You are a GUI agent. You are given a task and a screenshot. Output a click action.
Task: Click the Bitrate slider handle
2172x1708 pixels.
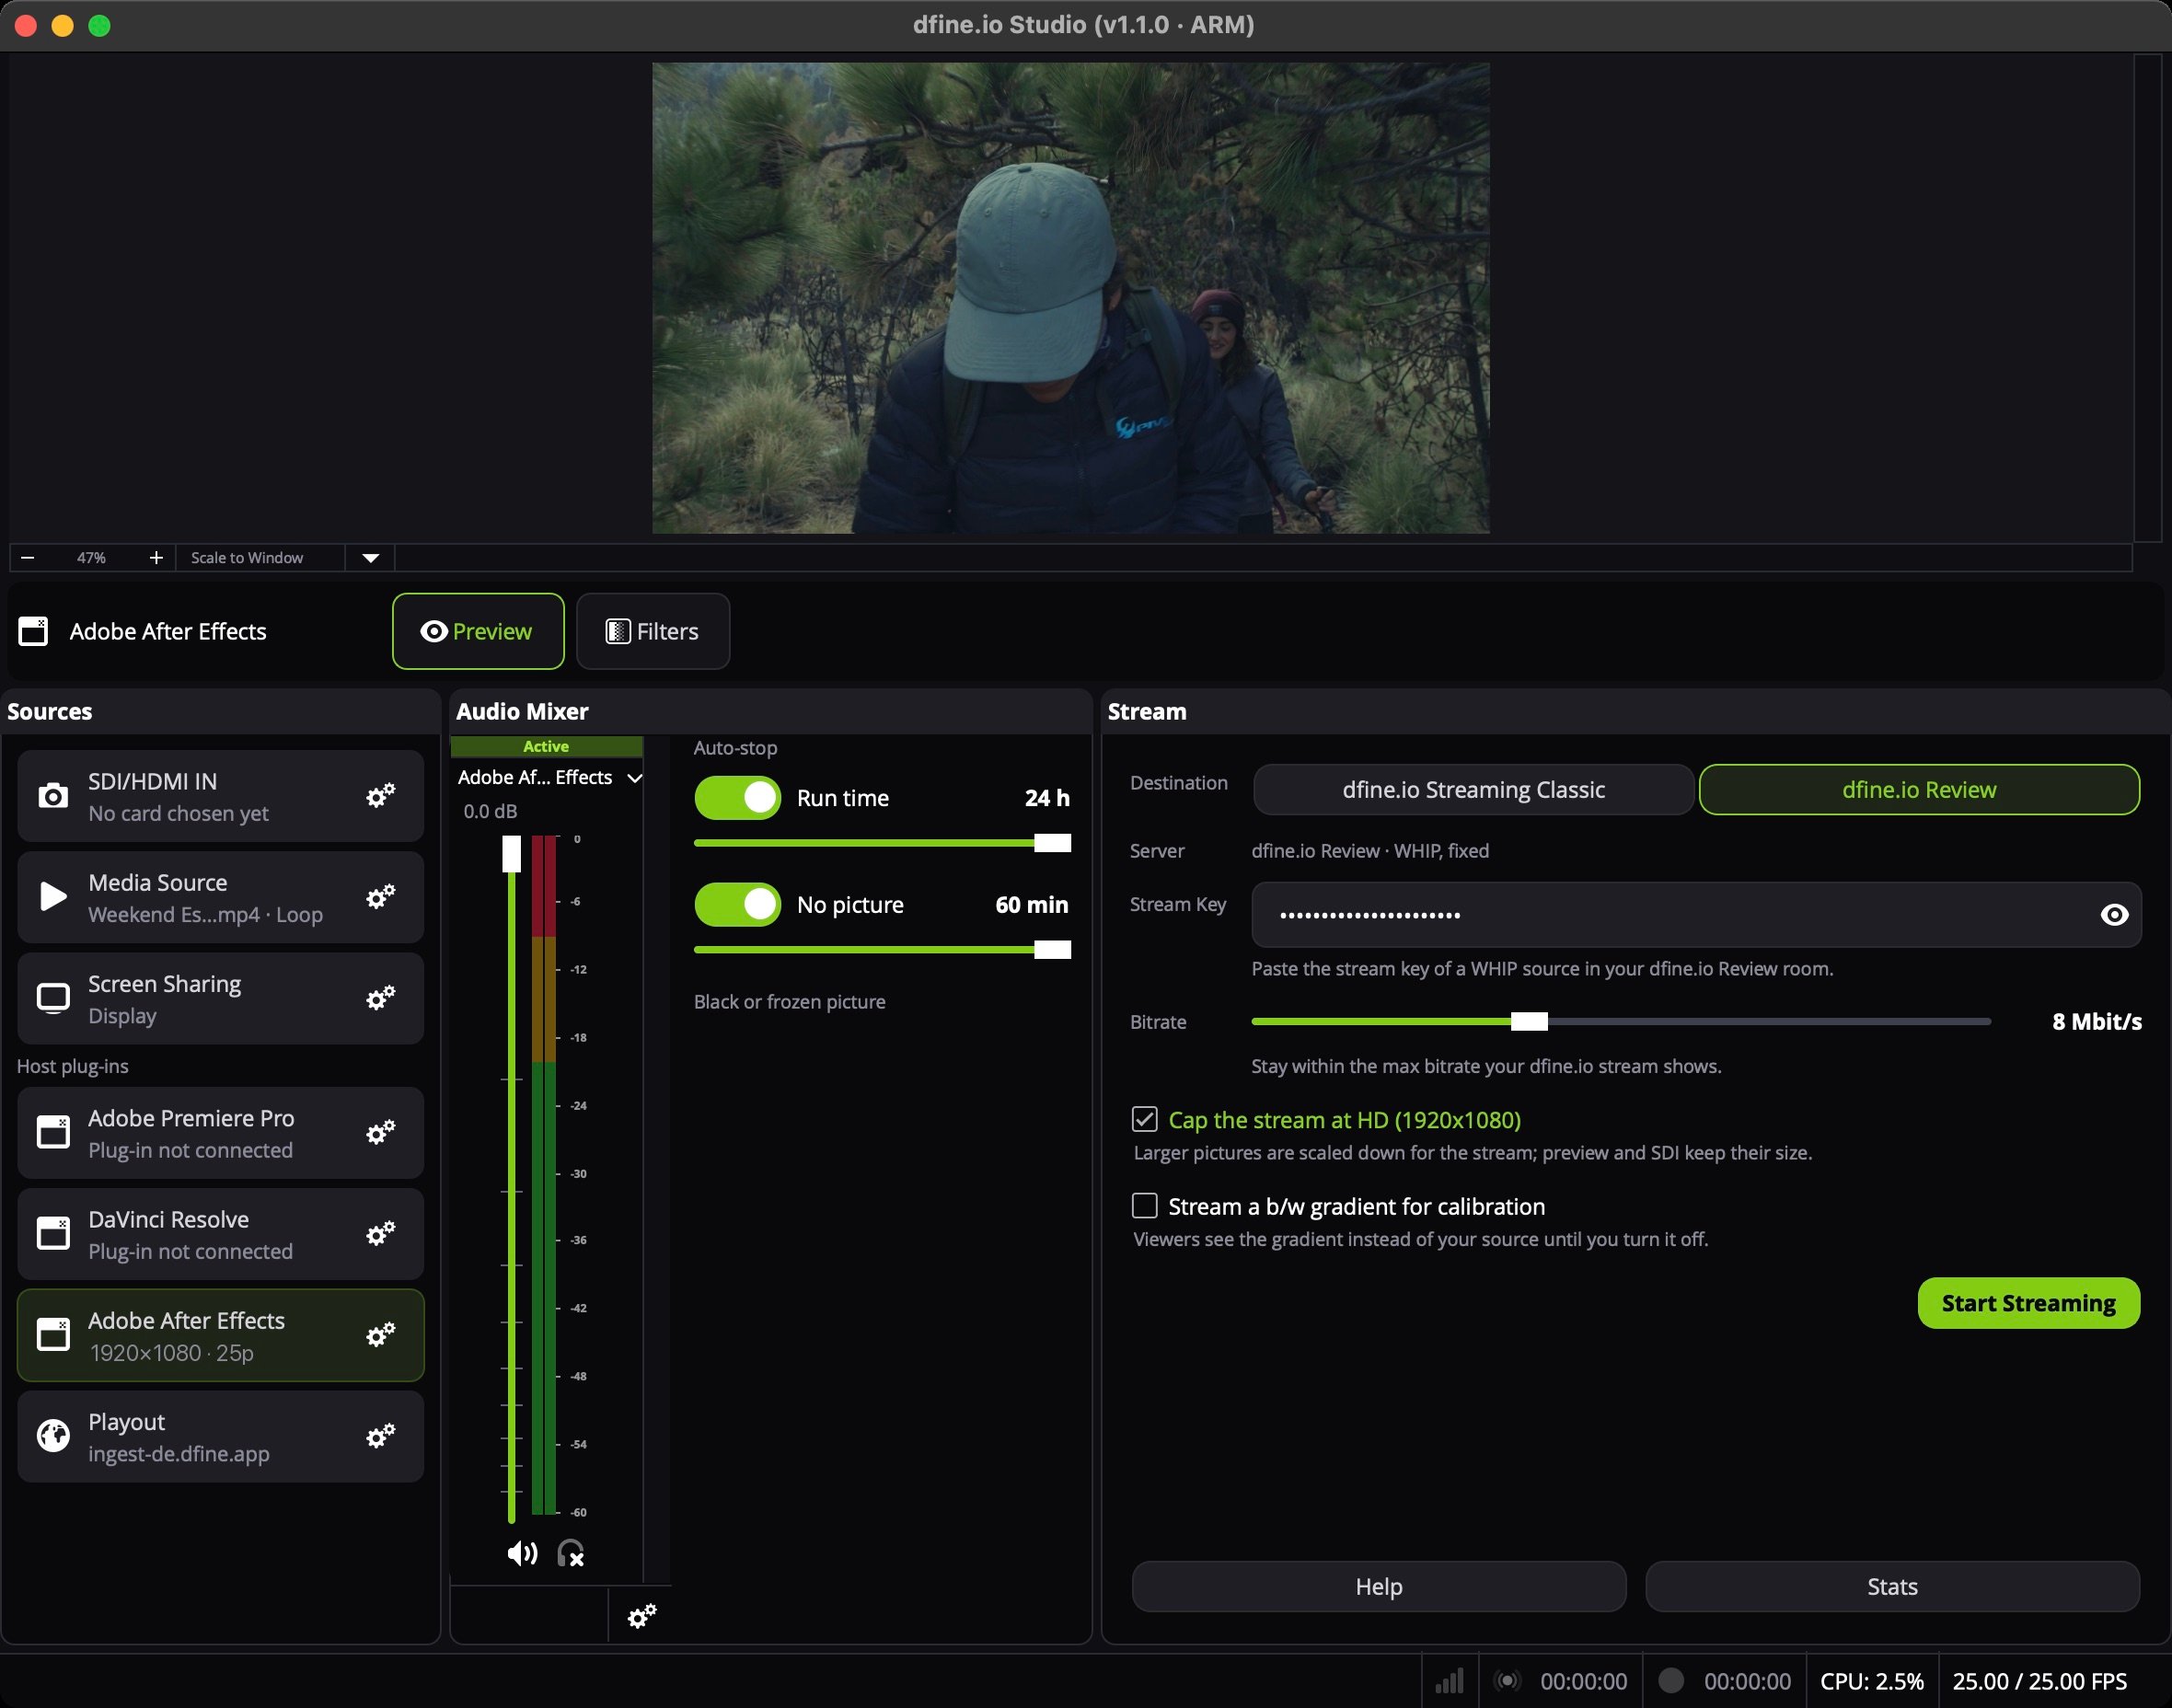point(1529,1021)
